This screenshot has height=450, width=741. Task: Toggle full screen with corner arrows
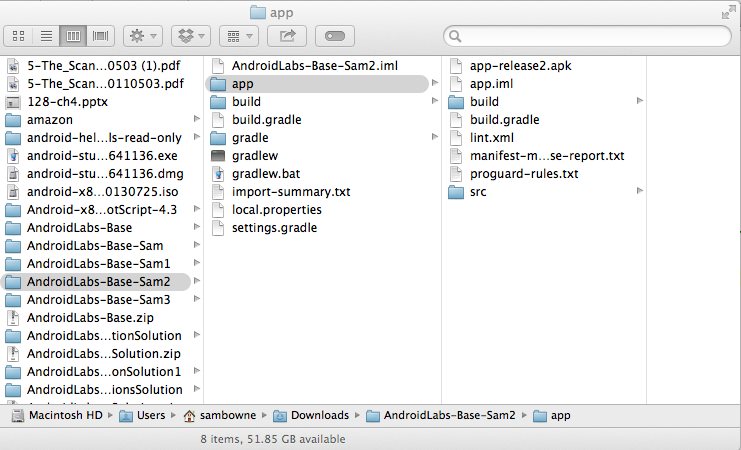coord(727,12)
